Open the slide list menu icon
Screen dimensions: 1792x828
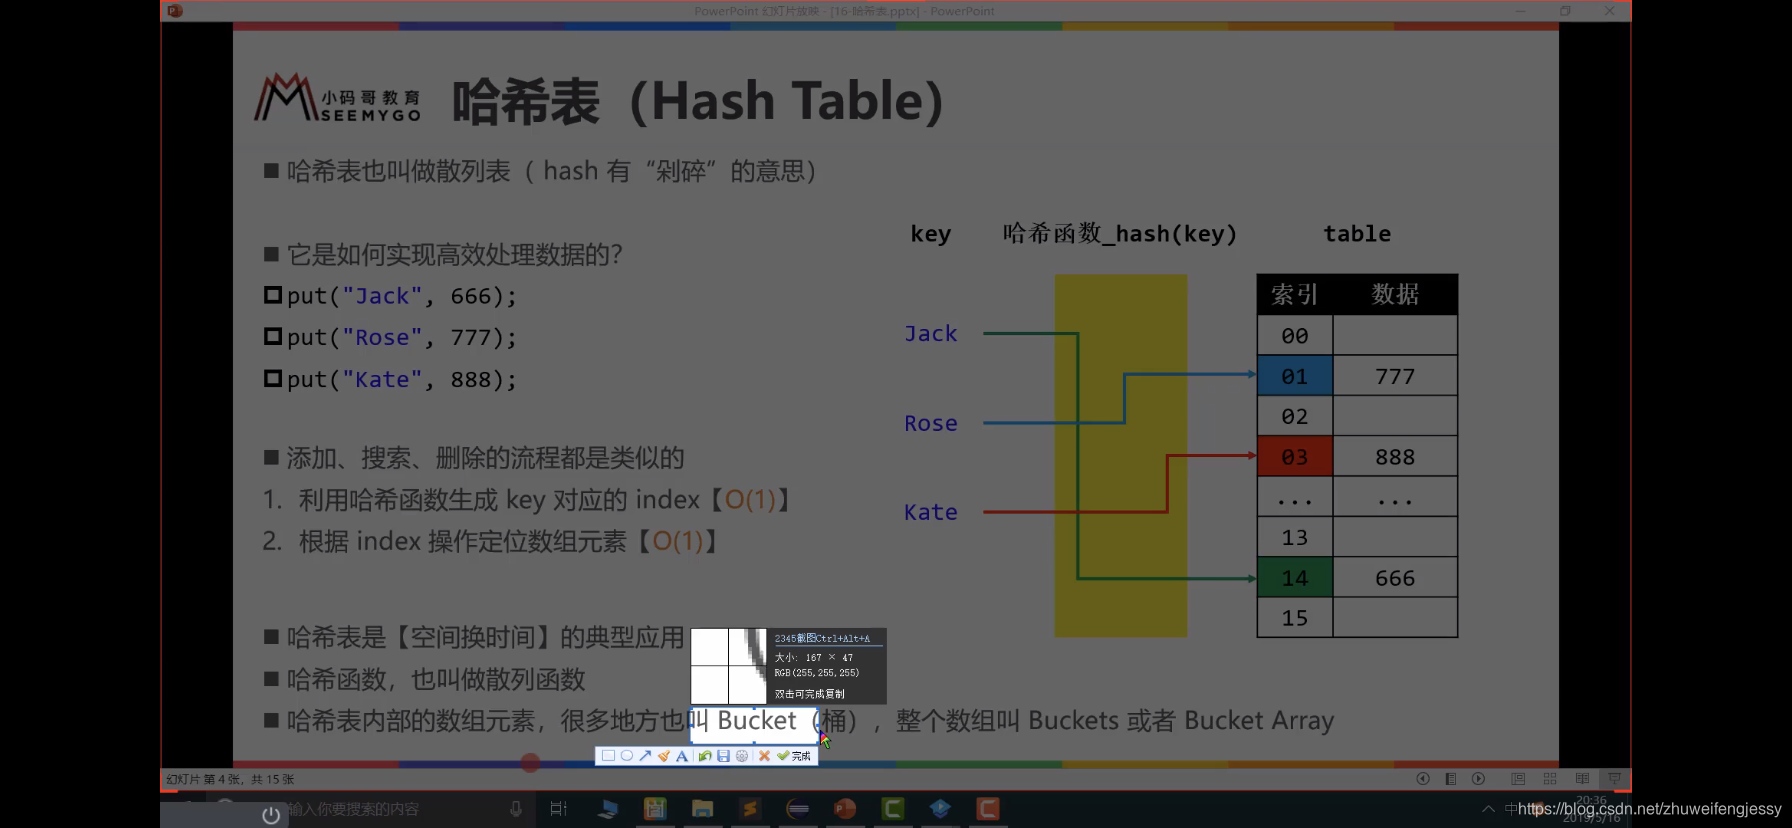[x=1450, y=779]
